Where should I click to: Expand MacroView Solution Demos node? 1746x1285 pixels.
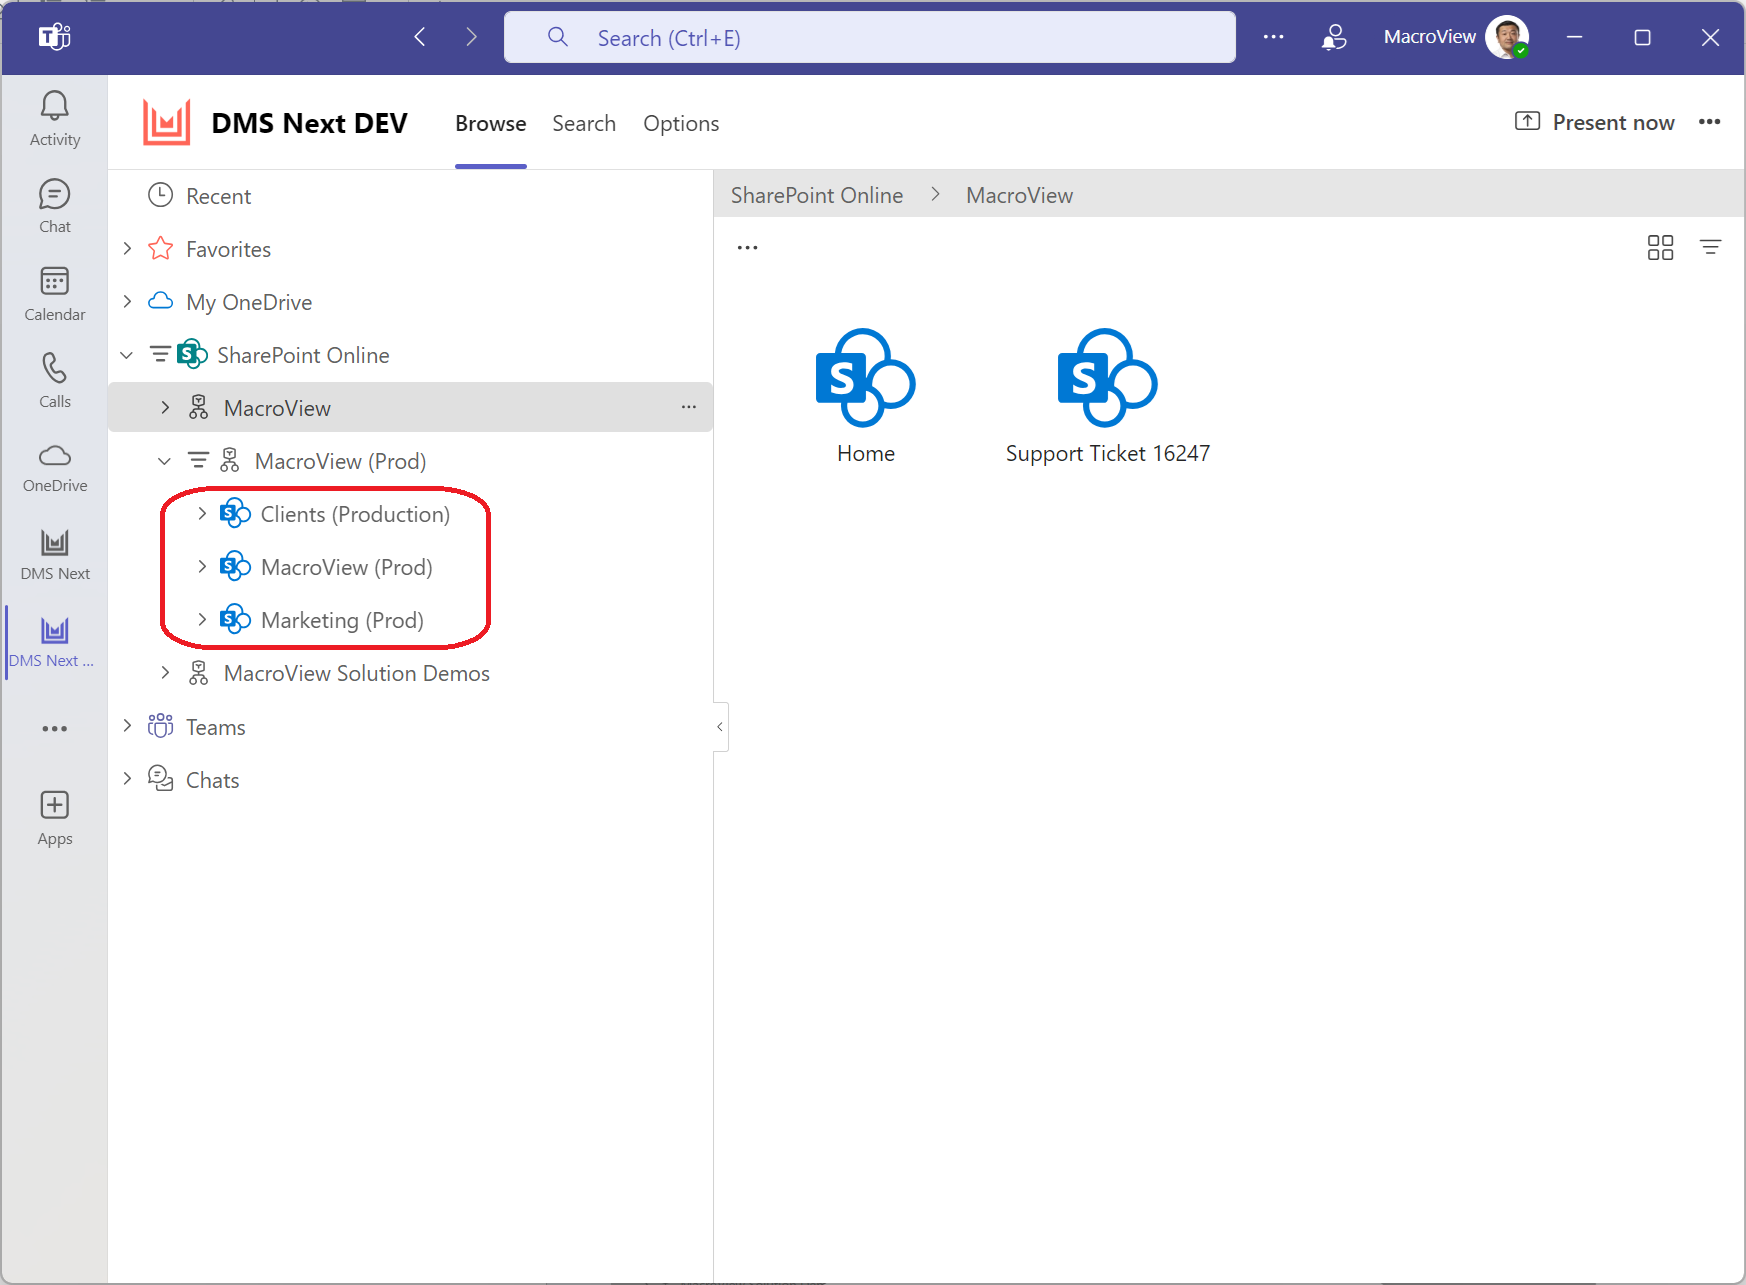pyautogui.click(x=165, y=673)
